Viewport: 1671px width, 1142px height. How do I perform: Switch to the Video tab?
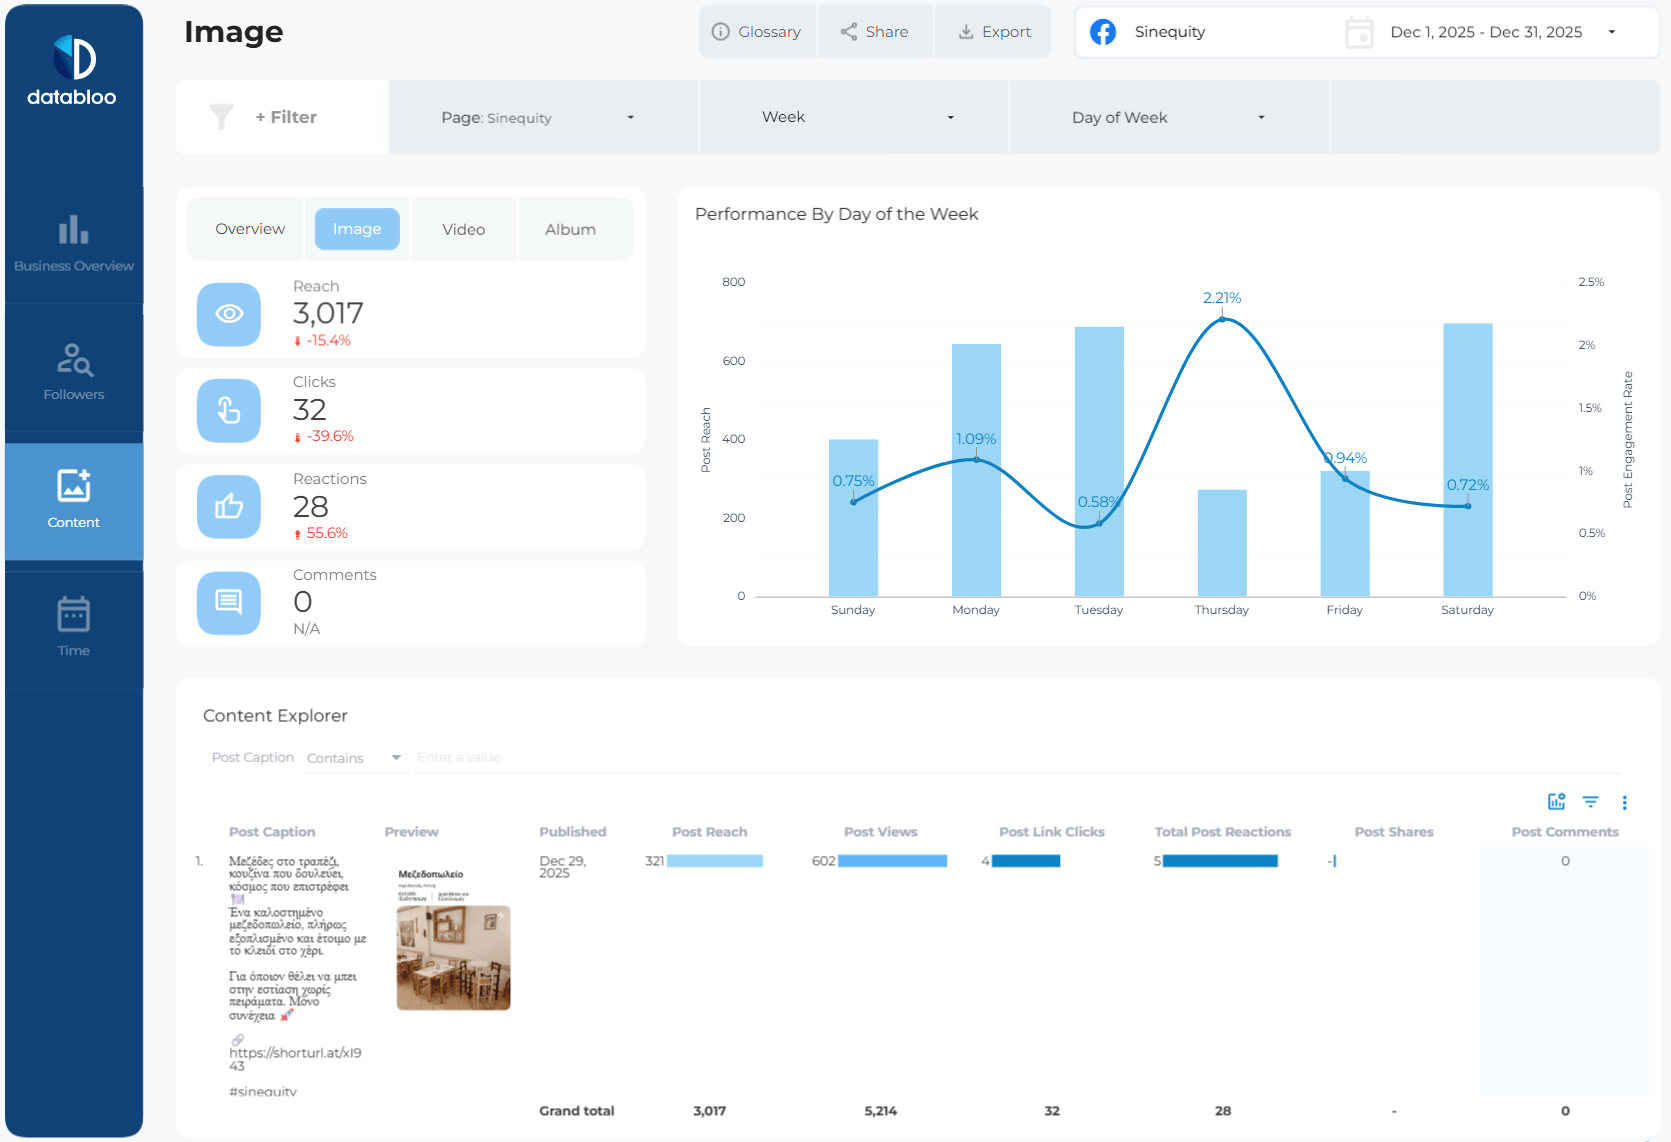(463, 229)
